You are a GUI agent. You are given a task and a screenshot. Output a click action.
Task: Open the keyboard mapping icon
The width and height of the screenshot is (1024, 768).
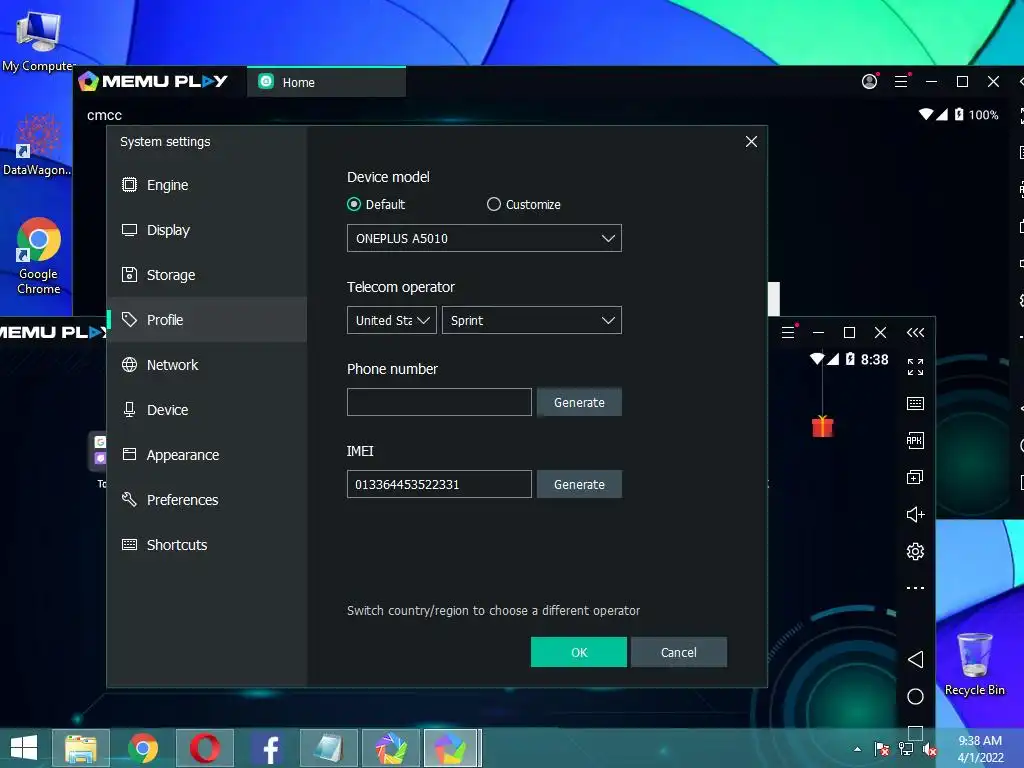tap(916, 404)
